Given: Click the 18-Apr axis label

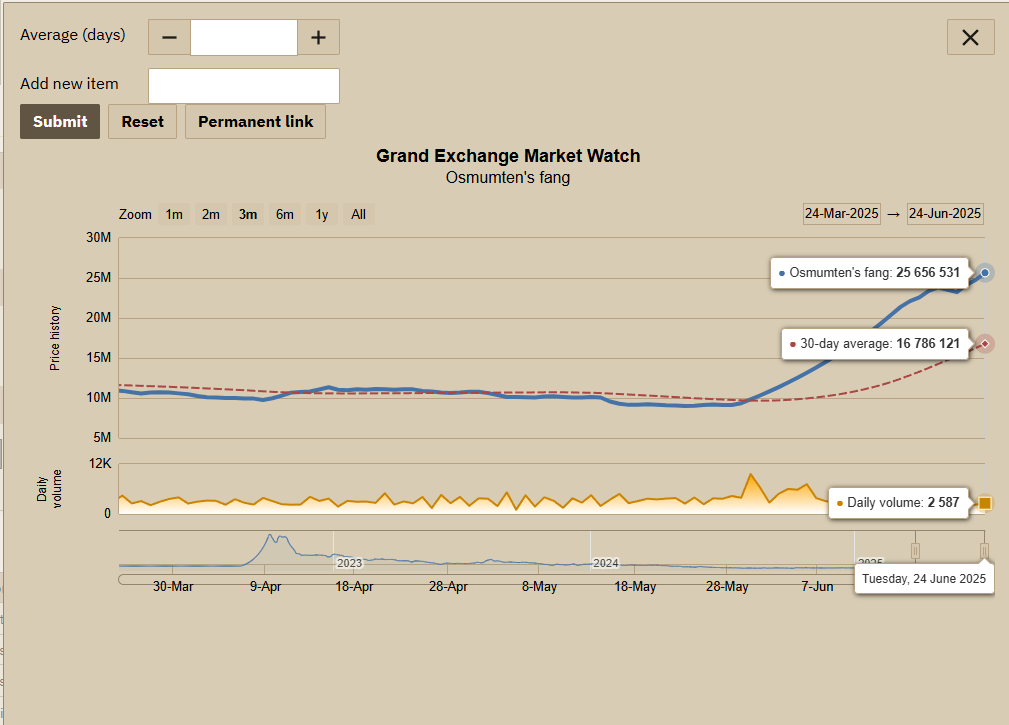Looking at the screenshot, I should click(354, 587).
